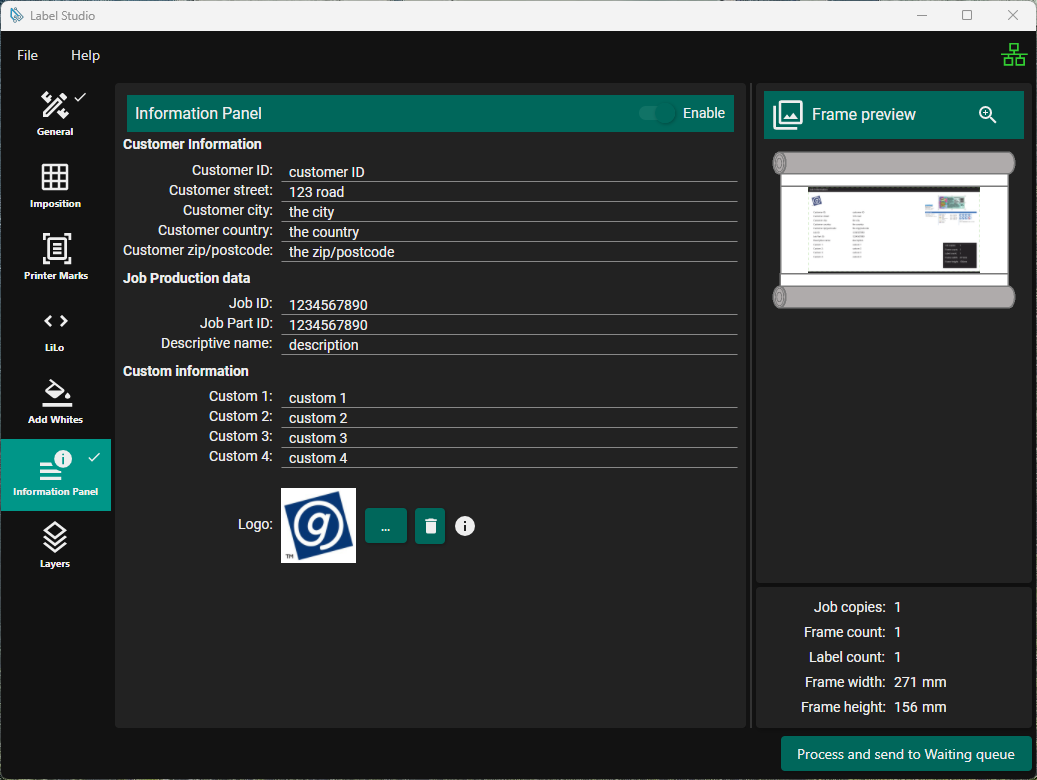Open the File menu
This screenshot has width=1037, height=780.
27,55
